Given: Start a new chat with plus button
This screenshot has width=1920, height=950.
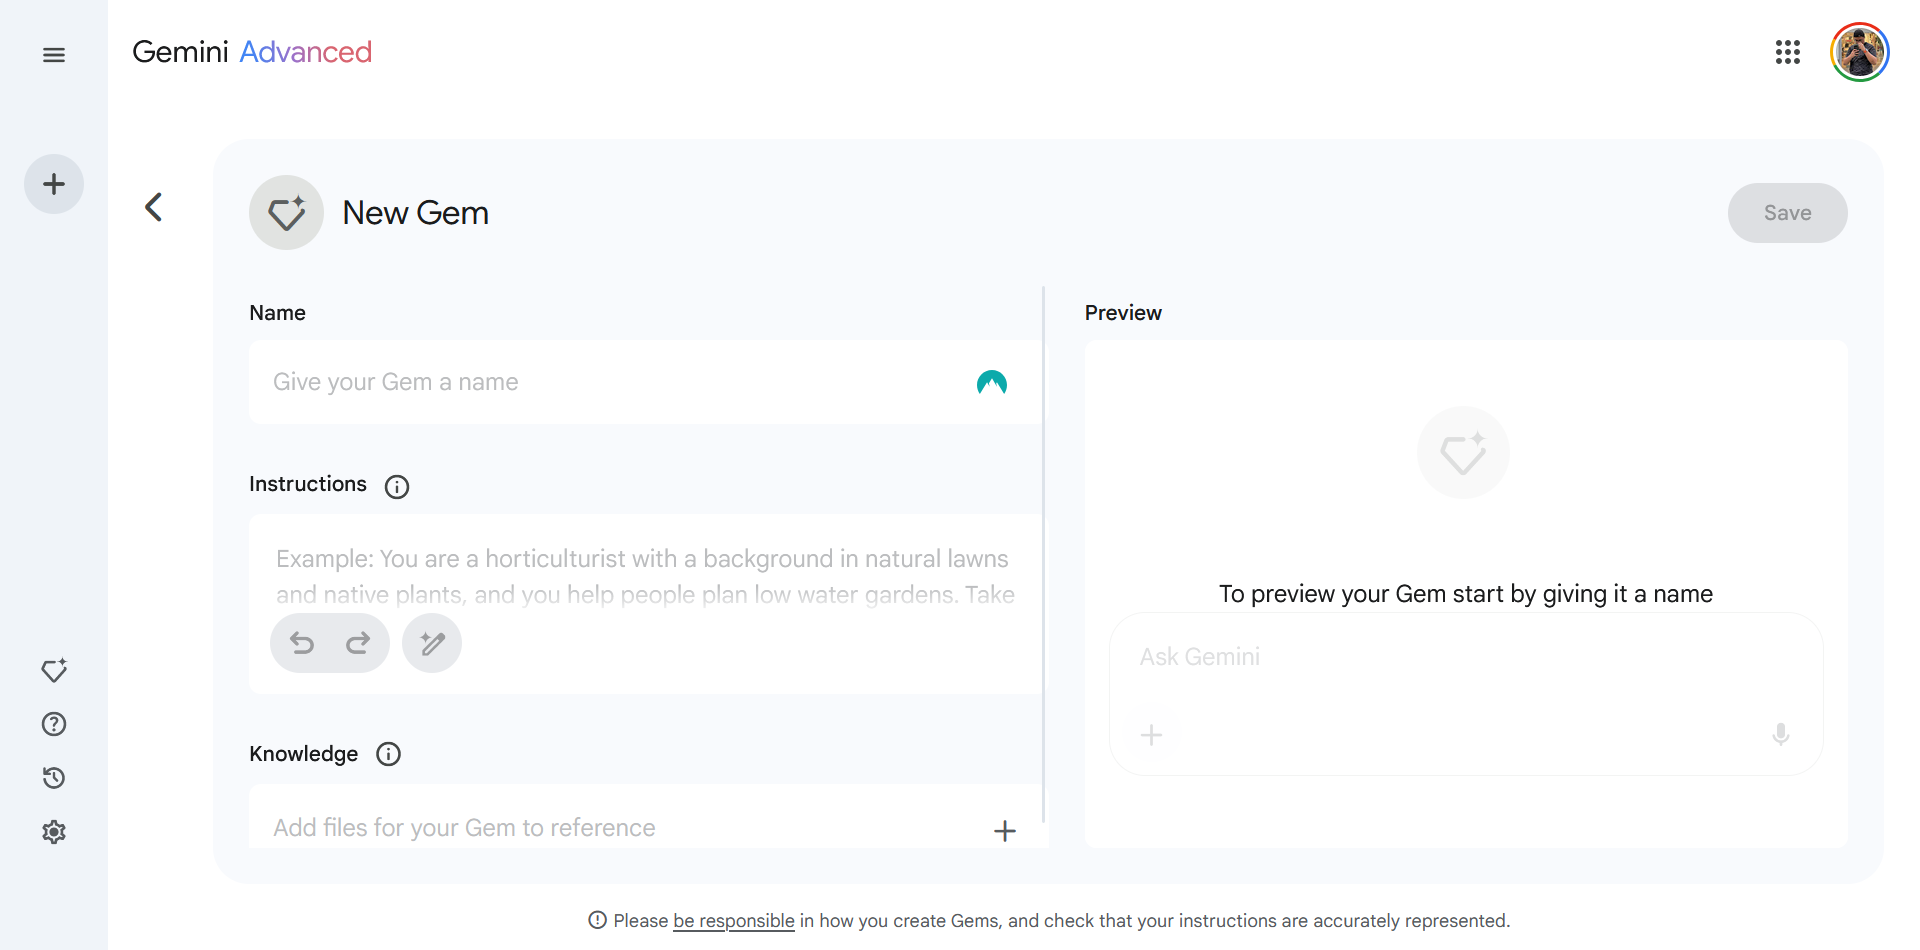Looking at the screenshot, I should coord(54,184).
